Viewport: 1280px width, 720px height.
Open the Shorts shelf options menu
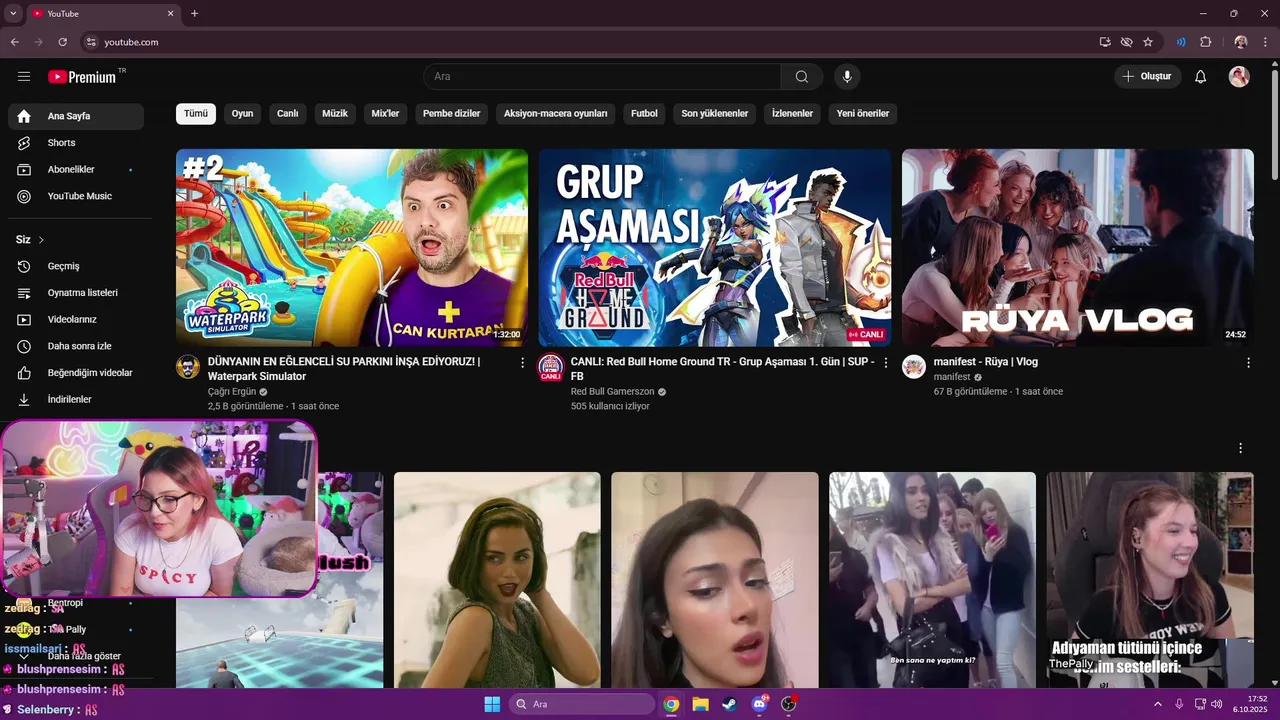tap(1241, 449)
